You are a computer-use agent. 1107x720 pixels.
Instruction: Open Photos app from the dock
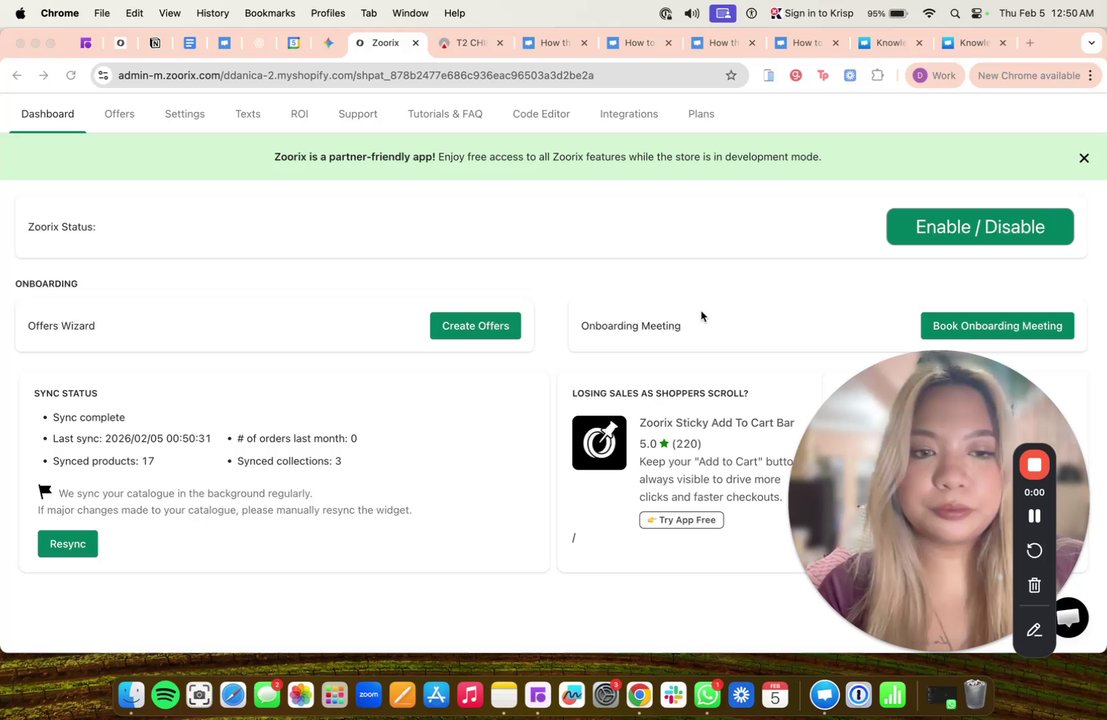tap(301, 695)
